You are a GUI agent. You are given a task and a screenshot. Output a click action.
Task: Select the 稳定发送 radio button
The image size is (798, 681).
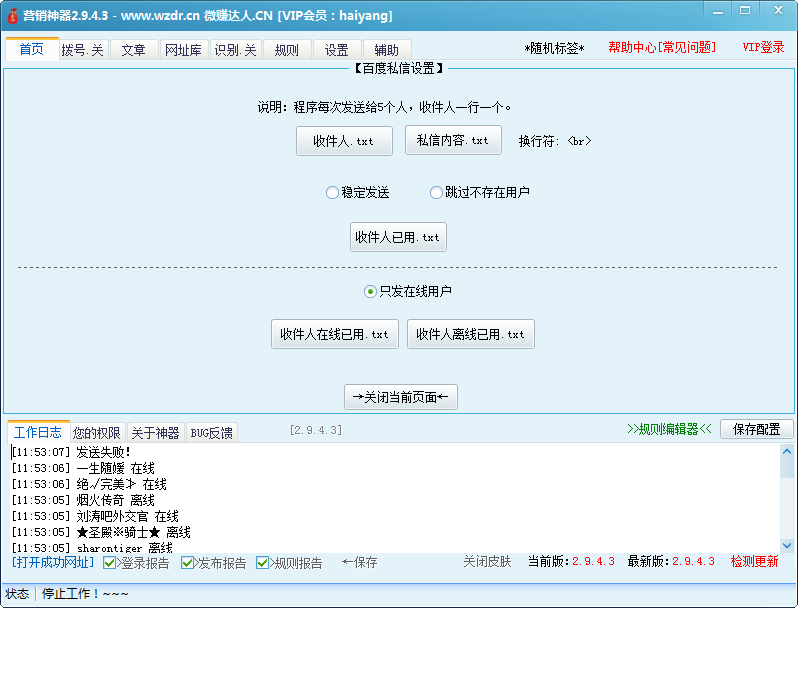[333, 193]
